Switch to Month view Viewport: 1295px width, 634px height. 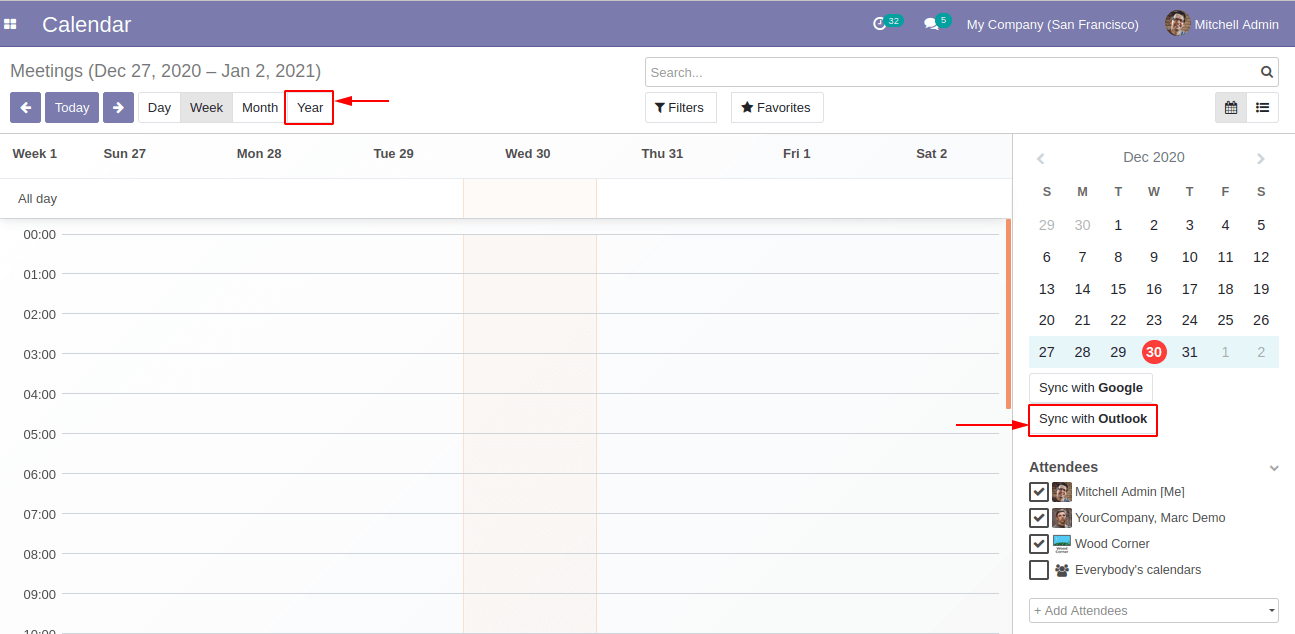click(260, 108)
